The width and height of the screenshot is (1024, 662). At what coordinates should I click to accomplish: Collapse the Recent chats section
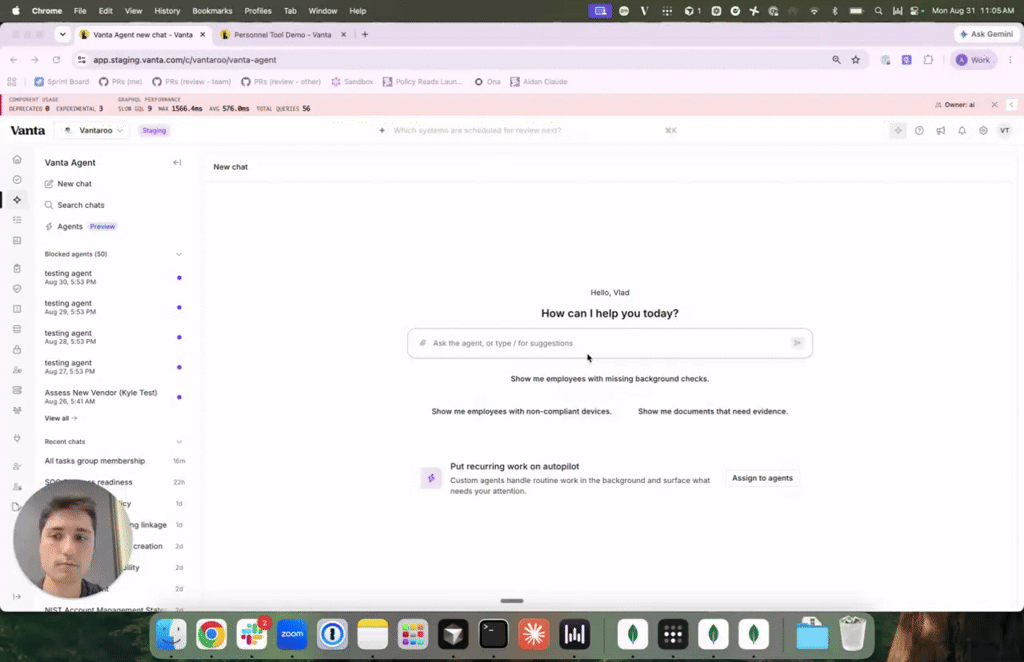(x=179, y=442)
